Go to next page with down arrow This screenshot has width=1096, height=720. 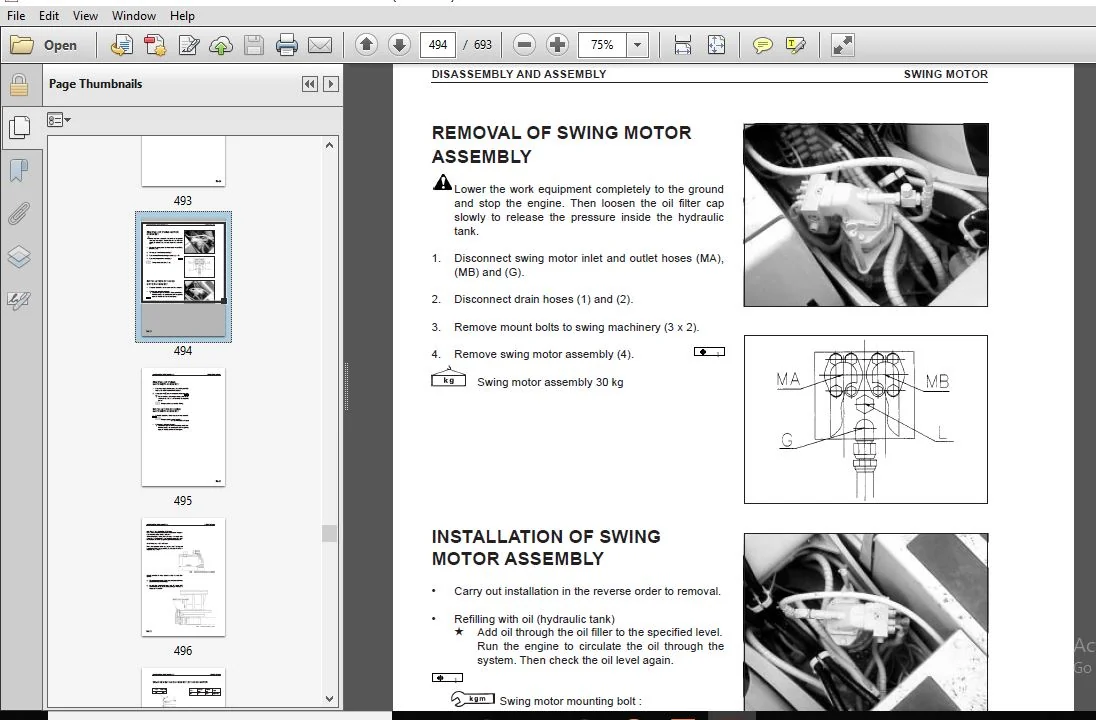coord(399,45)
